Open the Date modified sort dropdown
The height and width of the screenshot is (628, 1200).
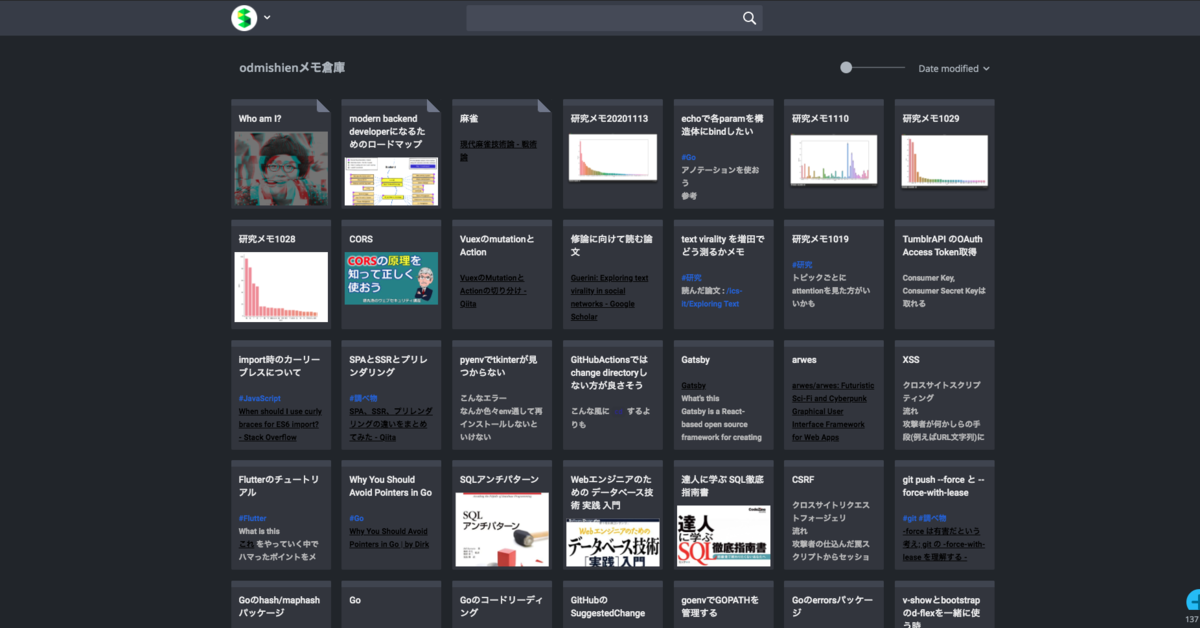tap(954, 68)
